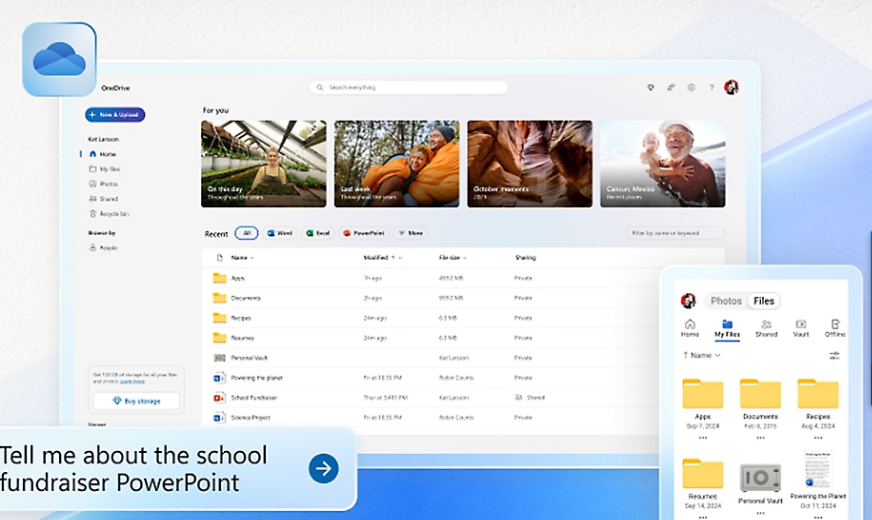Open the Apps folder icon in mobile panel

(703, 394)
